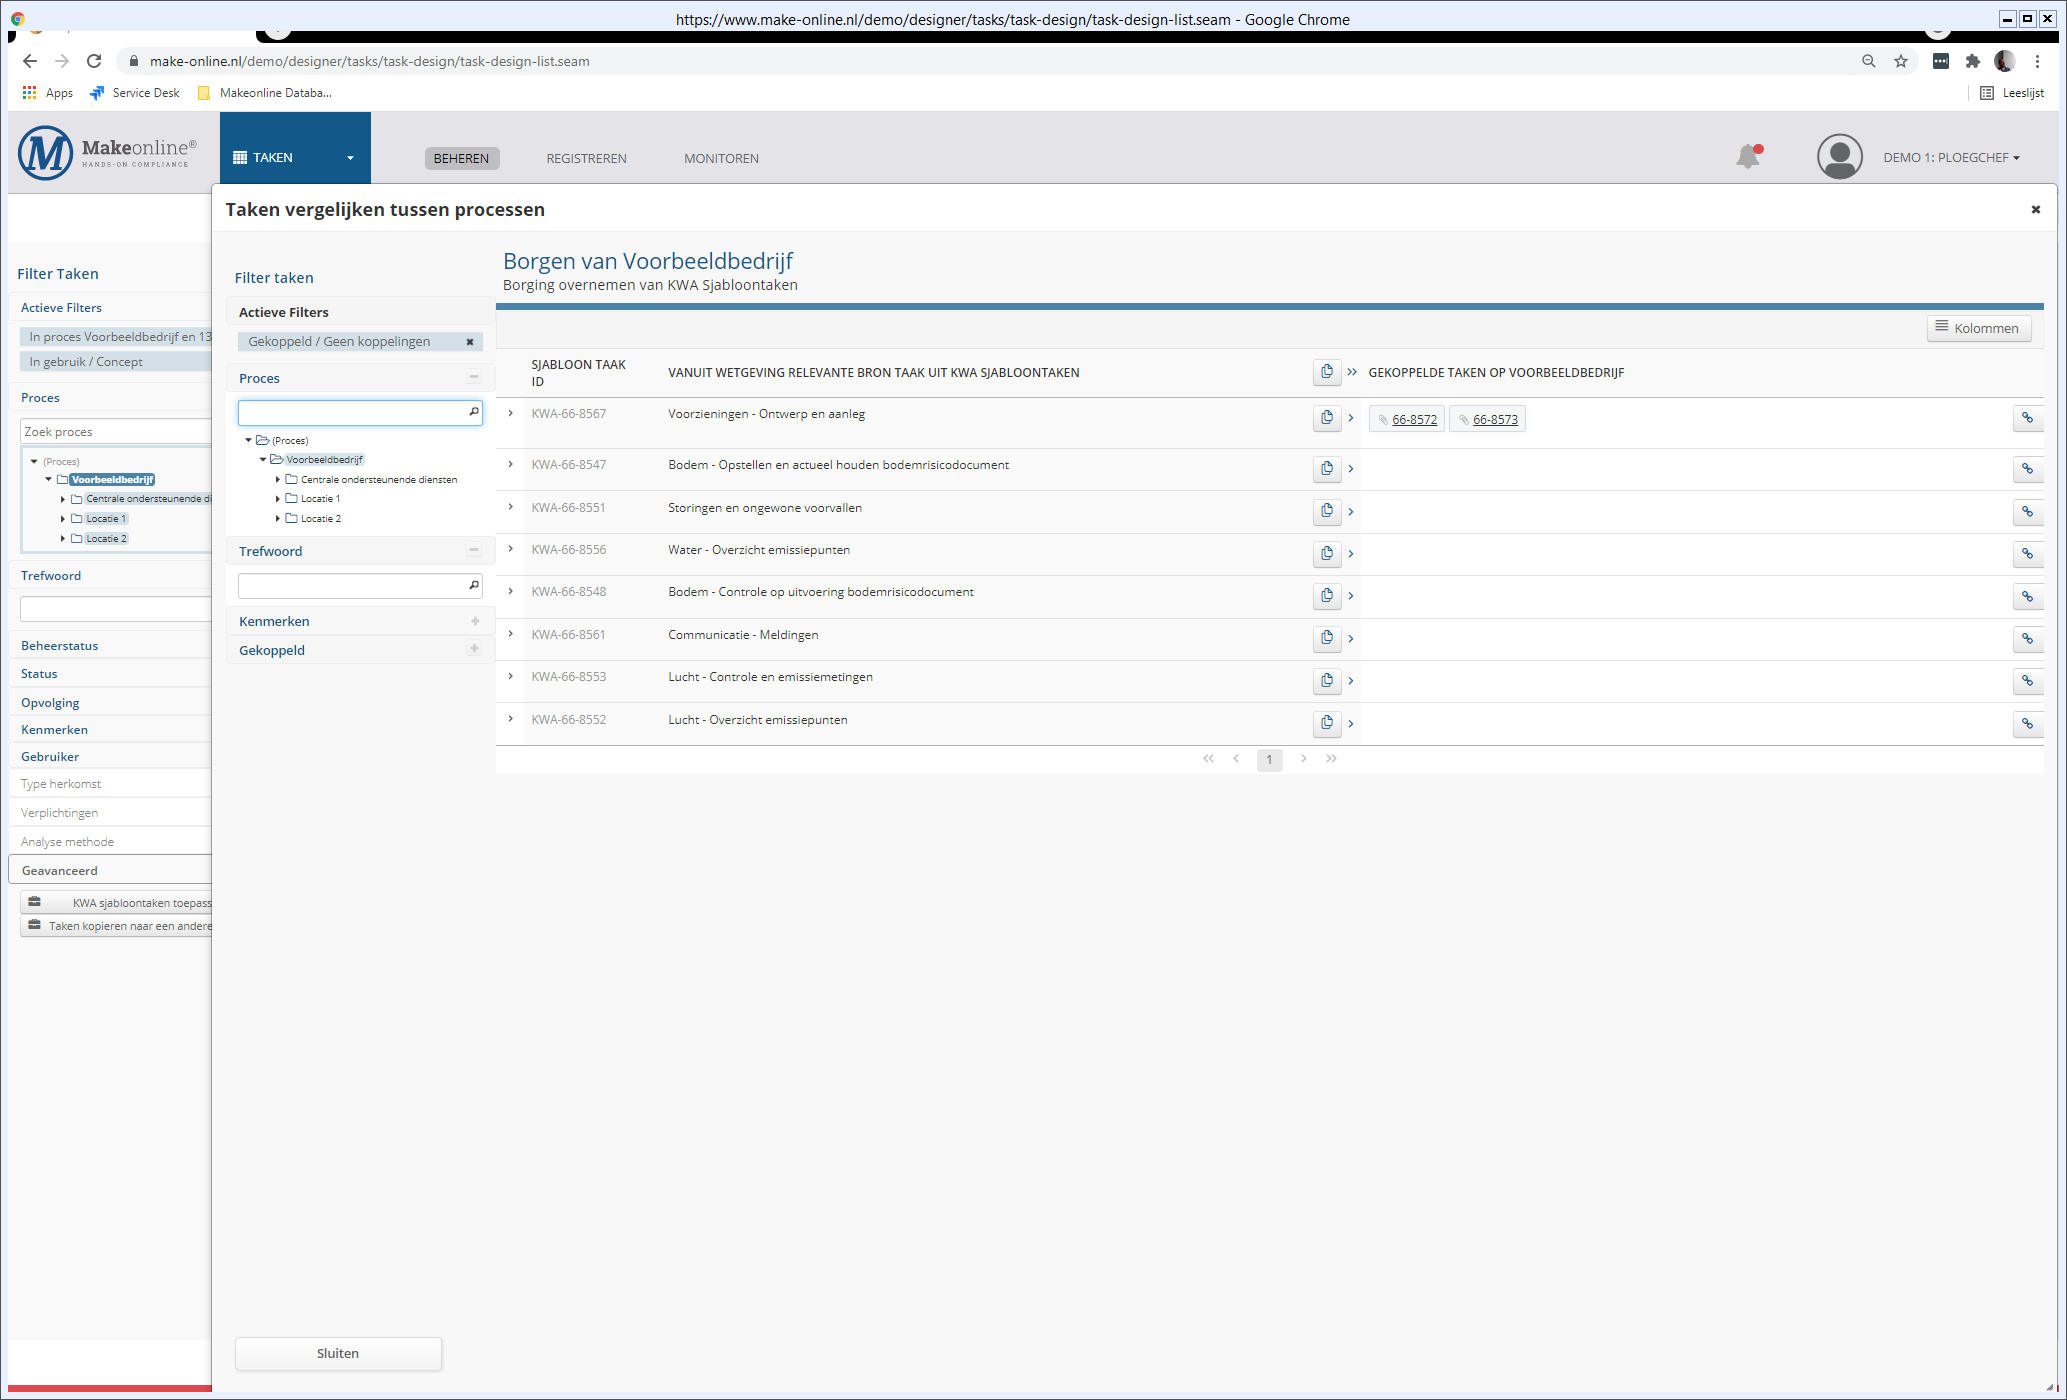Open linked task 66-8572
This screenshot has width=2067, height=1400.
pos(1414,420)
